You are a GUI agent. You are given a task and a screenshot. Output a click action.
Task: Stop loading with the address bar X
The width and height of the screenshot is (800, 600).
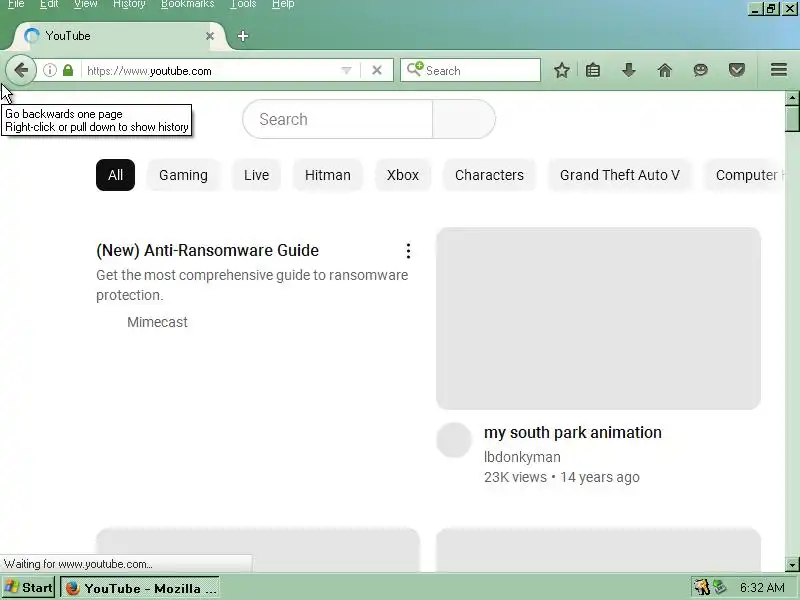(377, 70)
